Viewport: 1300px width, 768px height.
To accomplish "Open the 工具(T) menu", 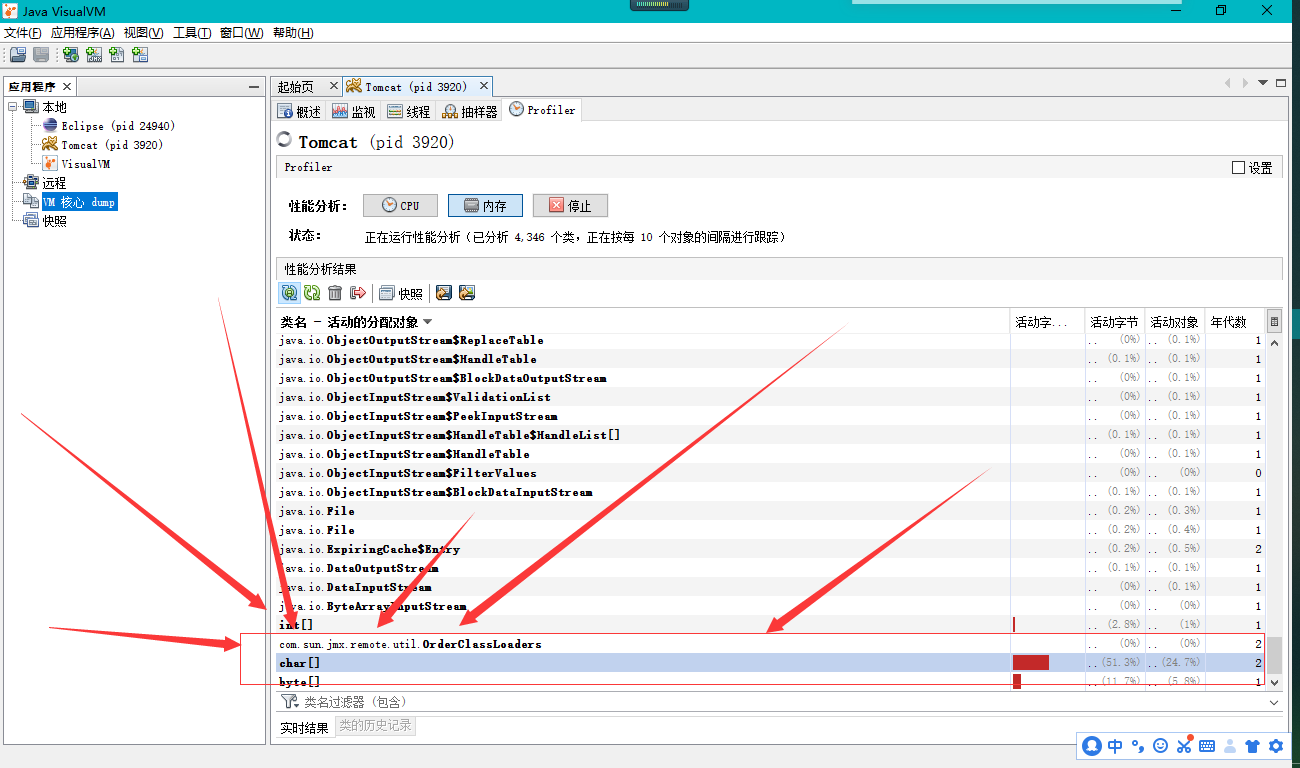I will point(192,33).
